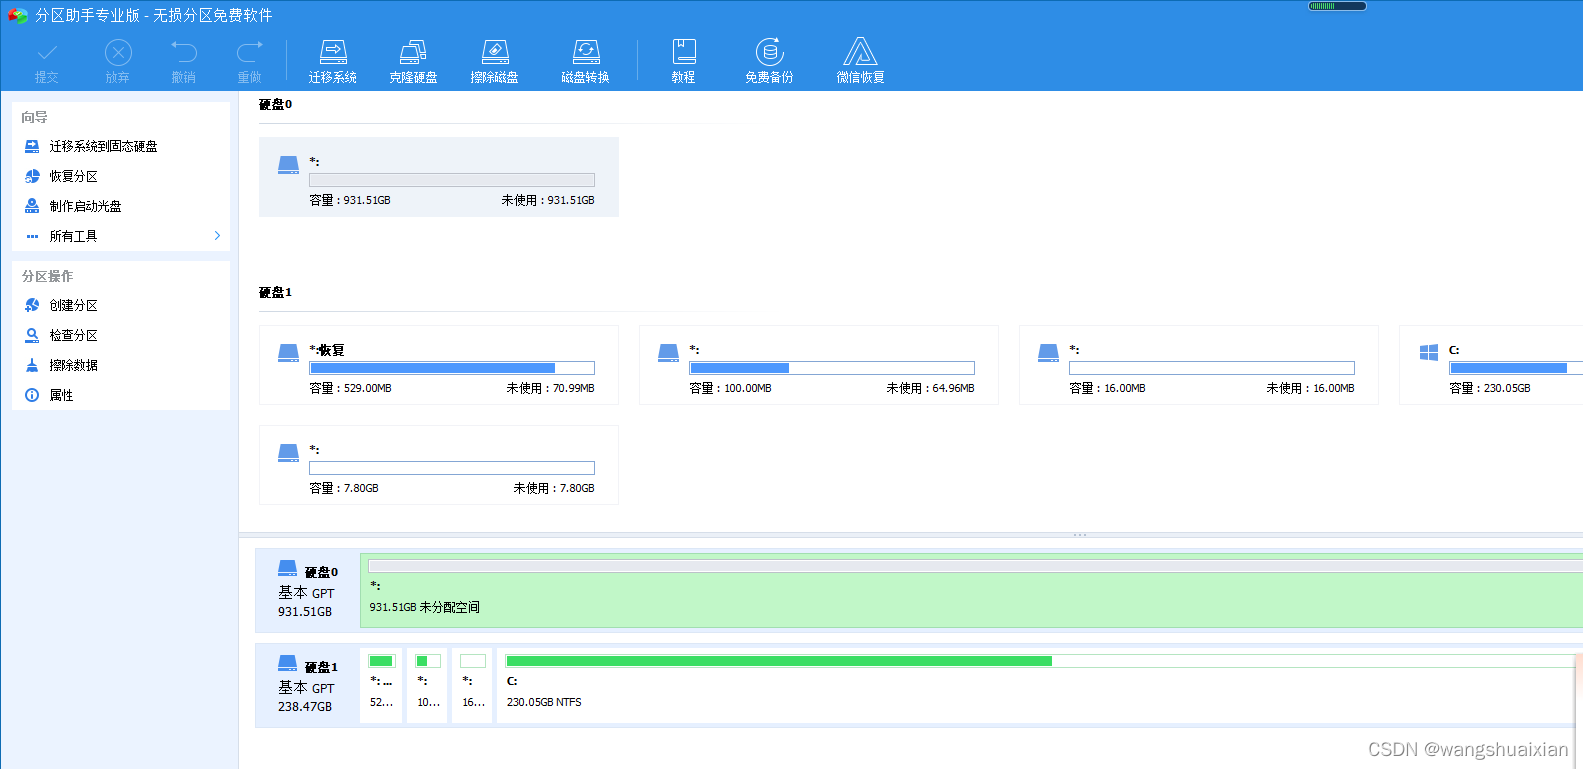Open the 磁盘转换 disk convert tool
The height and width of the screenshot is (769, 1583).
point(586,62)
